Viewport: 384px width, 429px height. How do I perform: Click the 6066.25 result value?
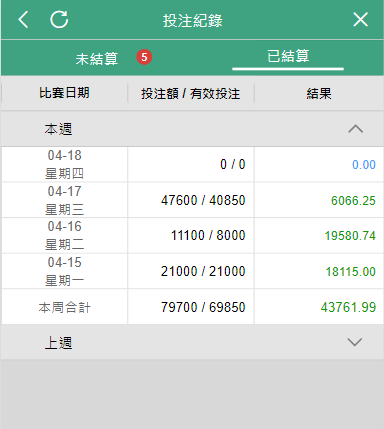pos(353,201)
